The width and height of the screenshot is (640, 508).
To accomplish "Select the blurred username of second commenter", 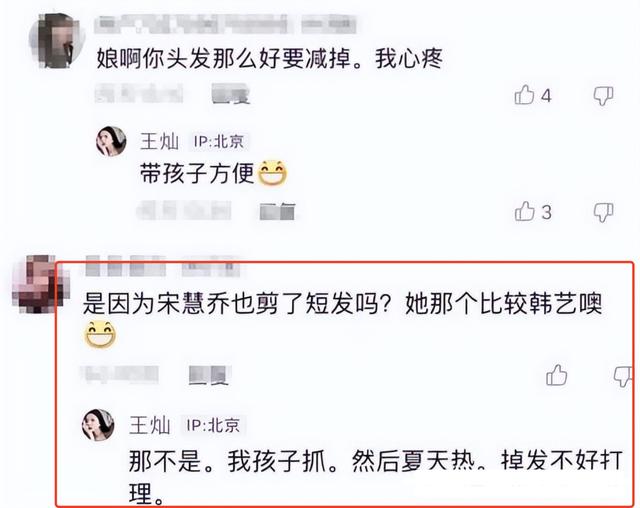I will pos(162,266).
